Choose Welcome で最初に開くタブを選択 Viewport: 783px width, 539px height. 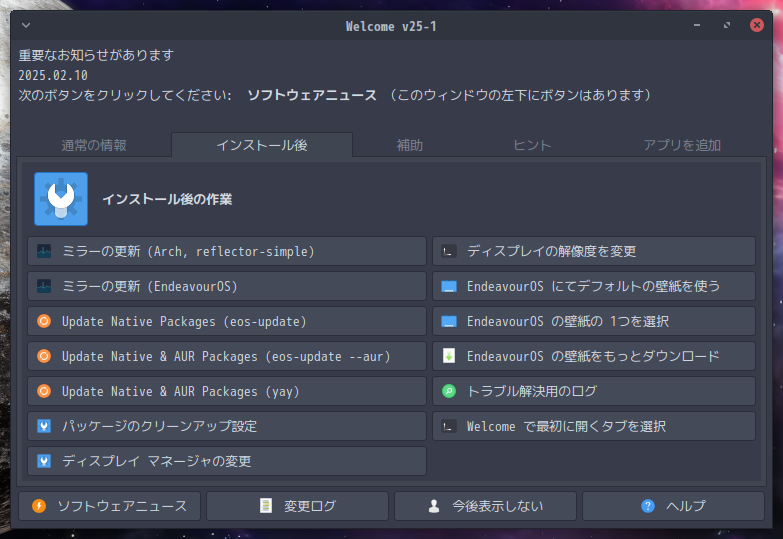[x=594, y=426]
